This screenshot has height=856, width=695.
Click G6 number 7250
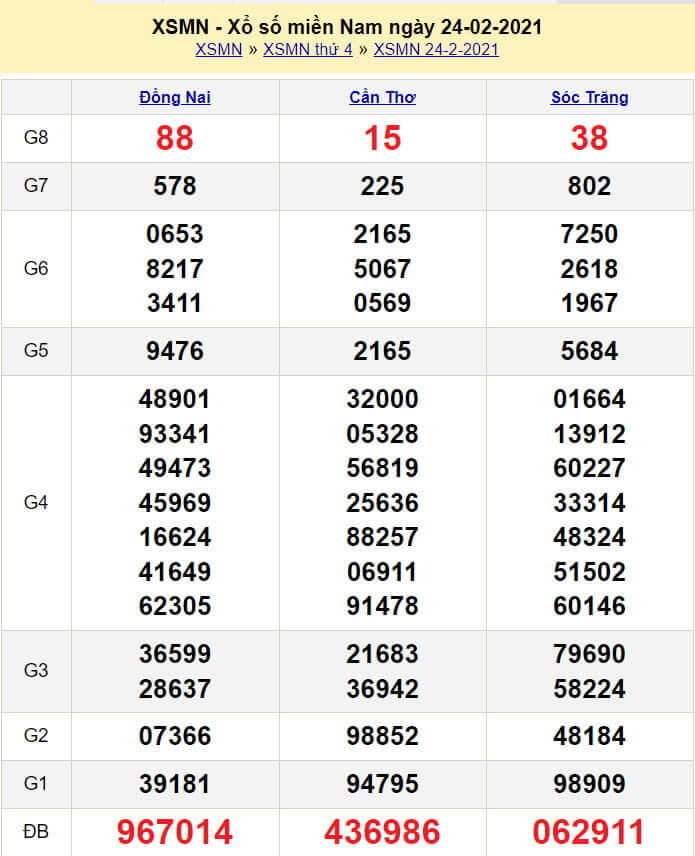(590, 234)
